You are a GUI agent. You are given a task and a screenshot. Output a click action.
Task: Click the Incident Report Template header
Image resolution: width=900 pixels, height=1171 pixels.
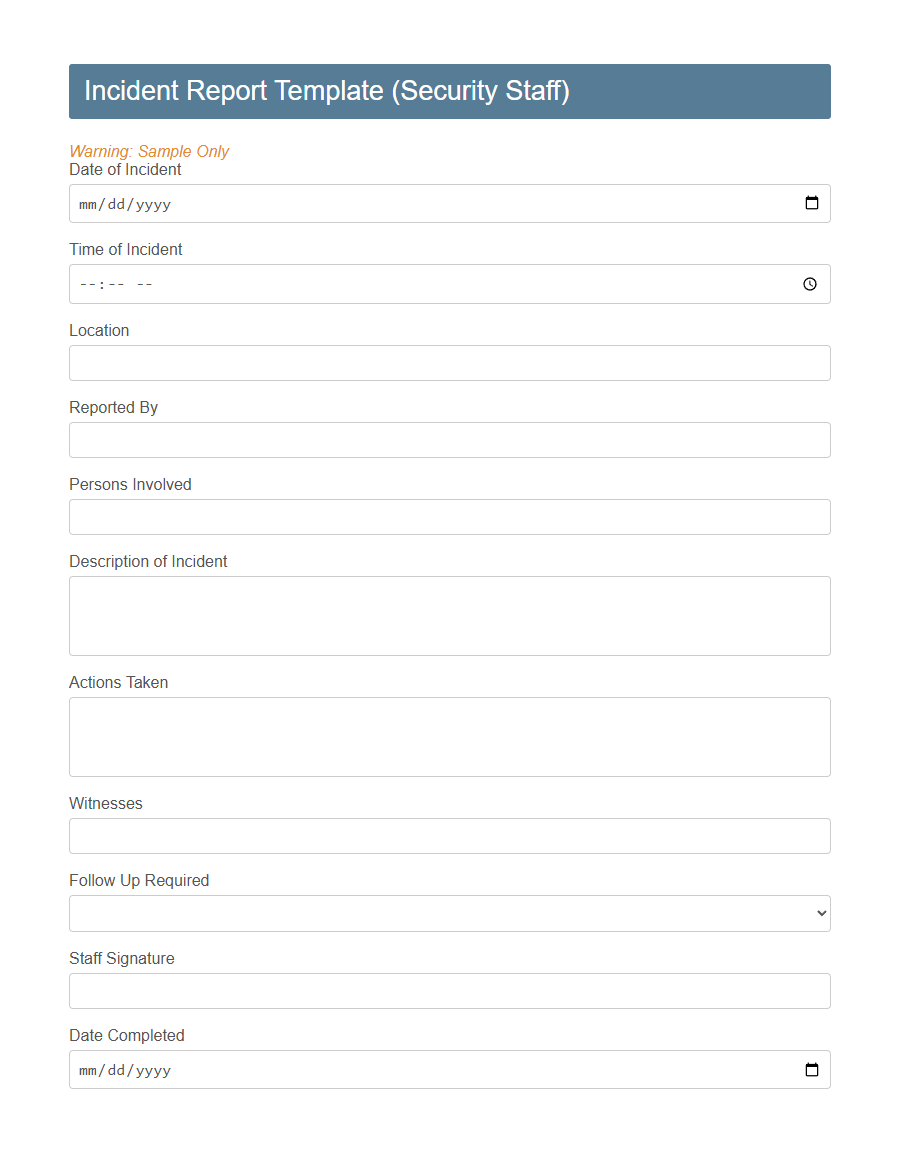tap(327, 91)
